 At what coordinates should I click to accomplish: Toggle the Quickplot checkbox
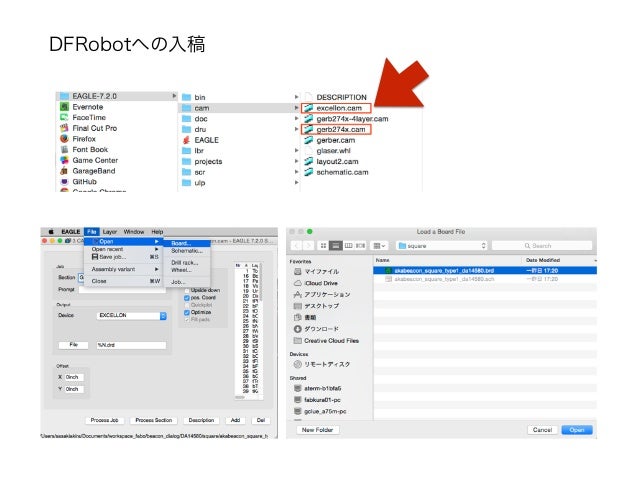[187, 305]
